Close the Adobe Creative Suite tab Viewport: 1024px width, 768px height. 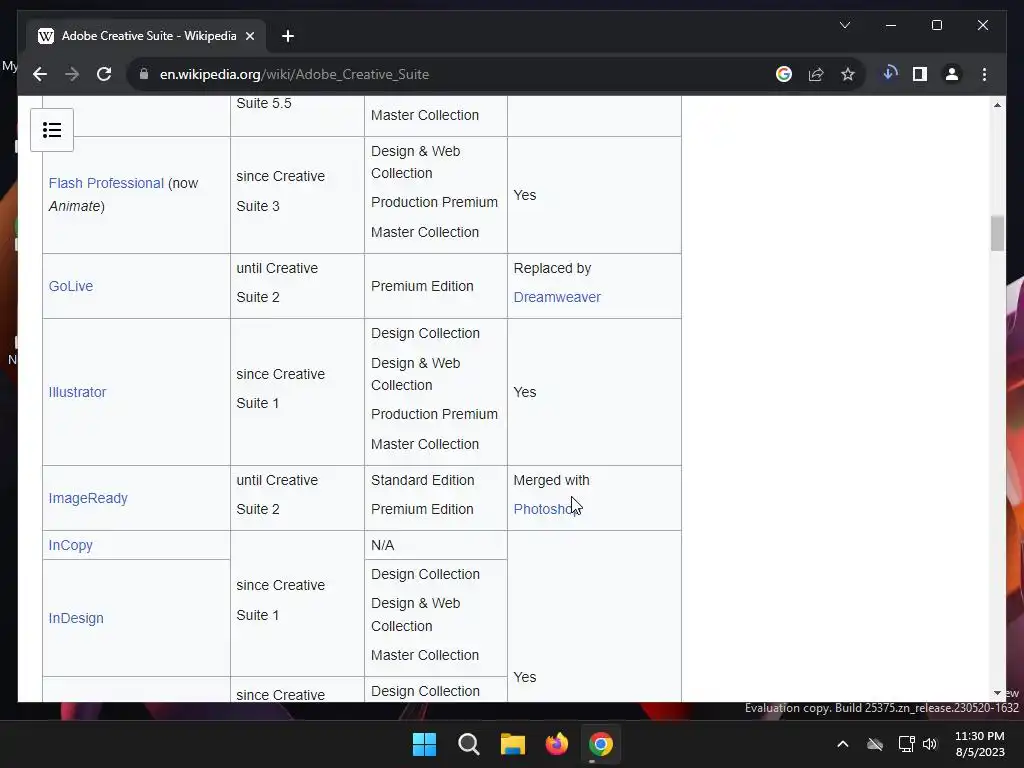249,36
